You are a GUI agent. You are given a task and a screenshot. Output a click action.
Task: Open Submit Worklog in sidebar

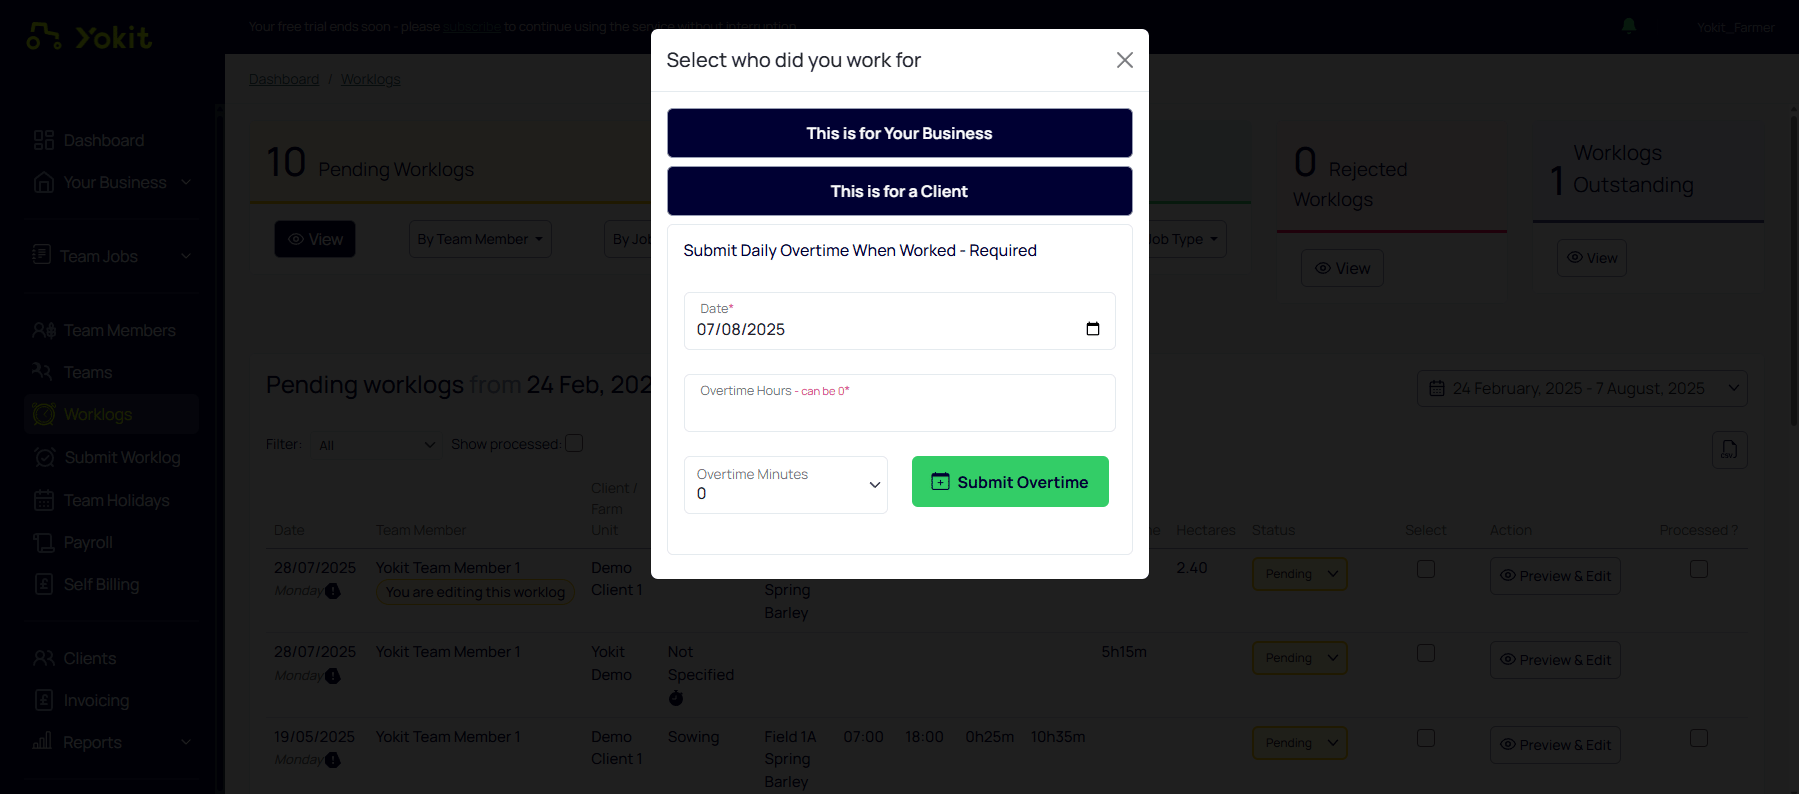pos(122,457)
